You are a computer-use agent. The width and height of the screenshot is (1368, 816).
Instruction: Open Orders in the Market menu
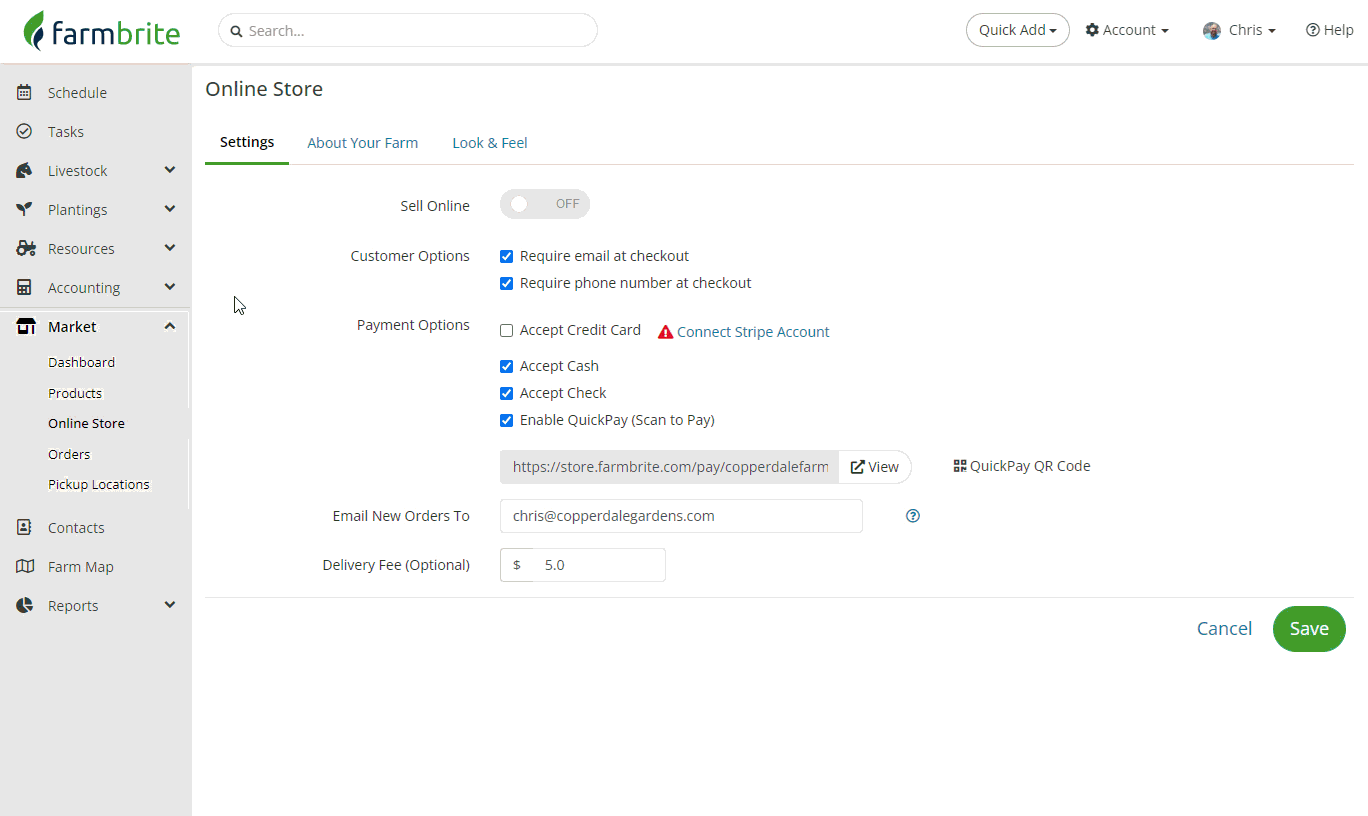(x=69, y=455)
